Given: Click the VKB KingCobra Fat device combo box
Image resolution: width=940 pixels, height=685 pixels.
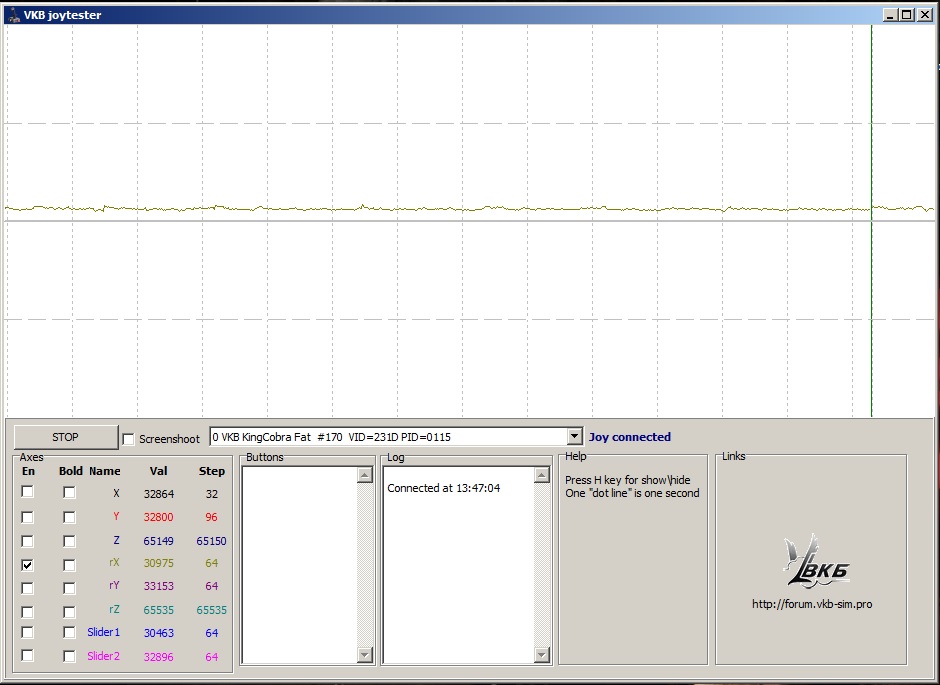Looking at the screenshot, I should (388, 437).
